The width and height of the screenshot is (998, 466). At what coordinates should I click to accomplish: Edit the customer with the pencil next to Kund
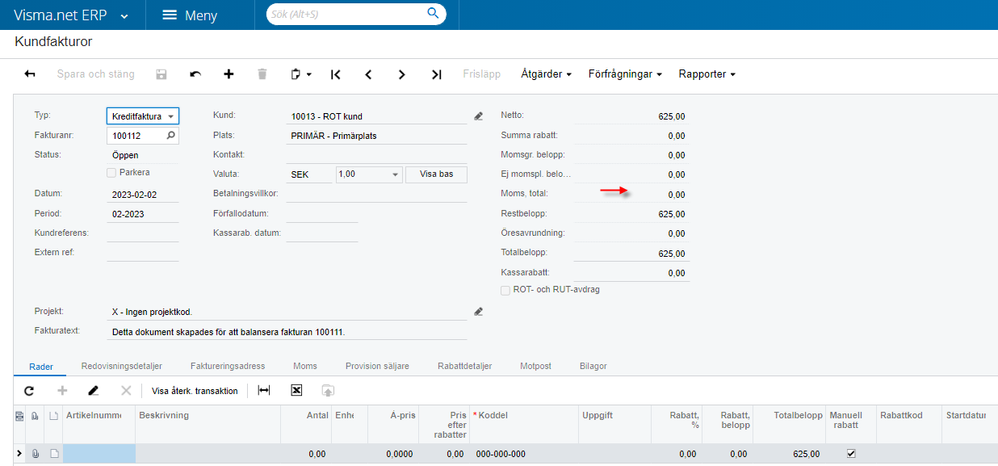(479, 116)
